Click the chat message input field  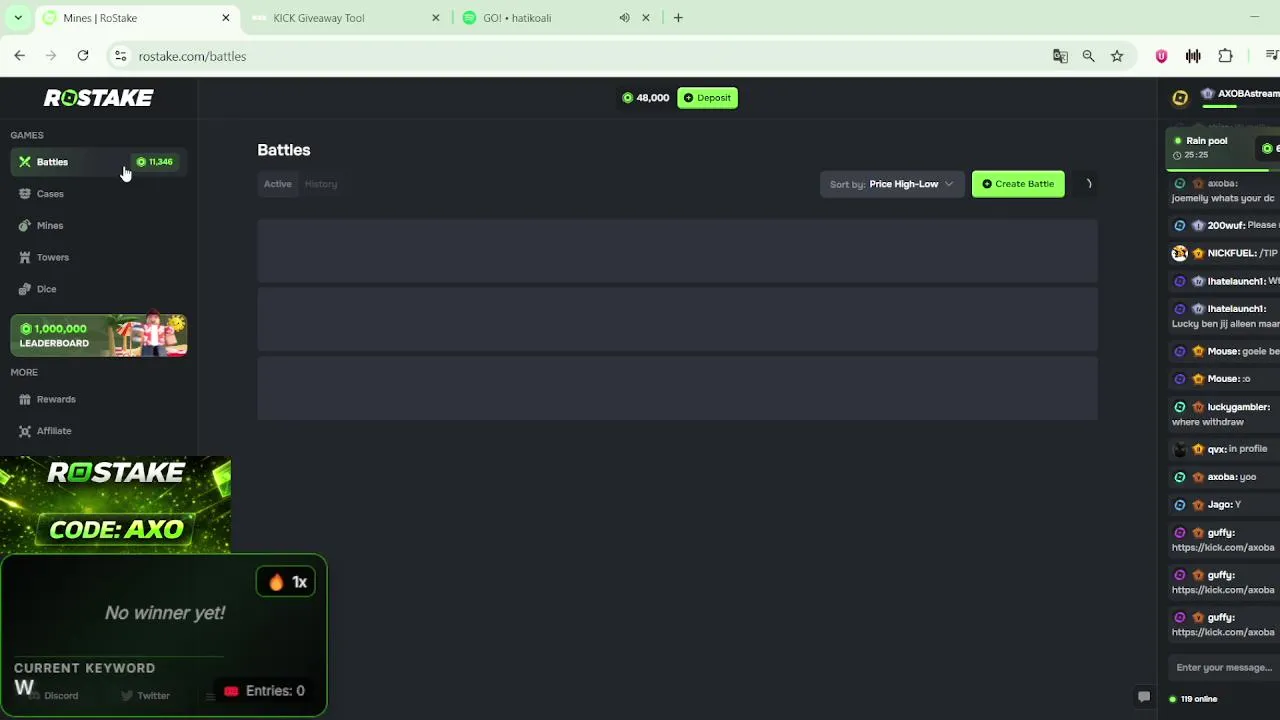pyautogui.click(x=1224, y=667)
